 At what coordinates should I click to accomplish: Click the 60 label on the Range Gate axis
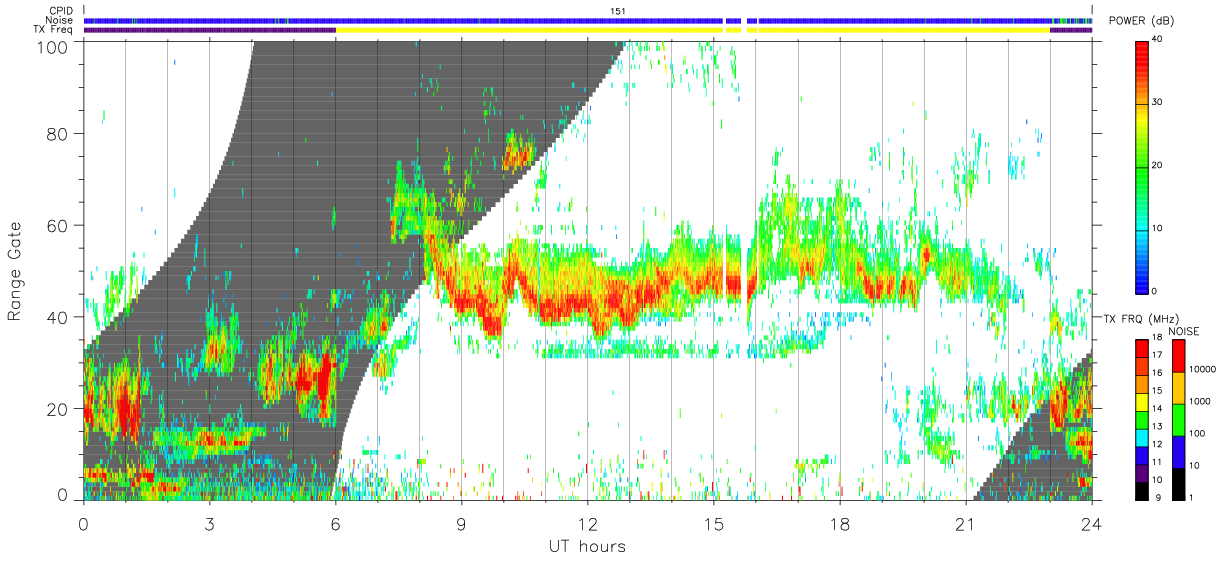tap(58, 226)
